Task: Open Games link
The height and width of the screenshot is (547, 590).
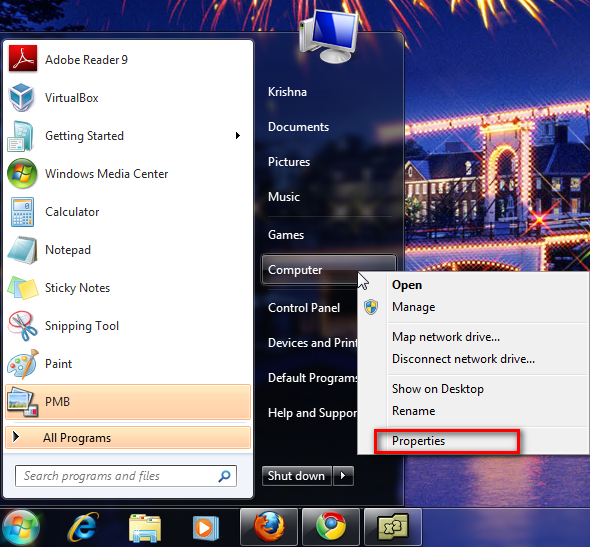Action: pos(286,235)
